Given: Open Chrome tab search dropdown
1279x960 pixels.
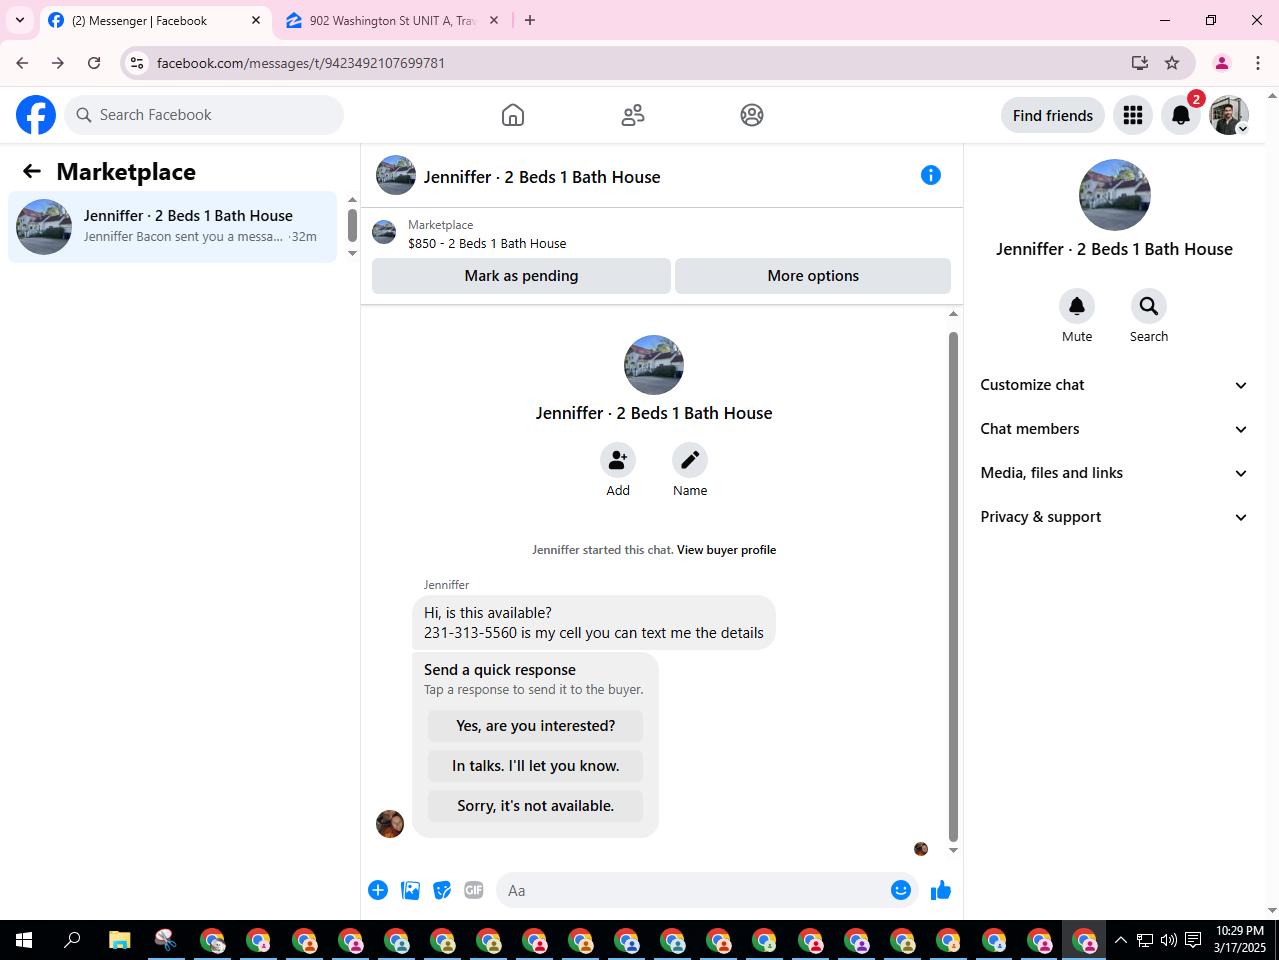Looking at the screenshot, I should tap(20, 20).
